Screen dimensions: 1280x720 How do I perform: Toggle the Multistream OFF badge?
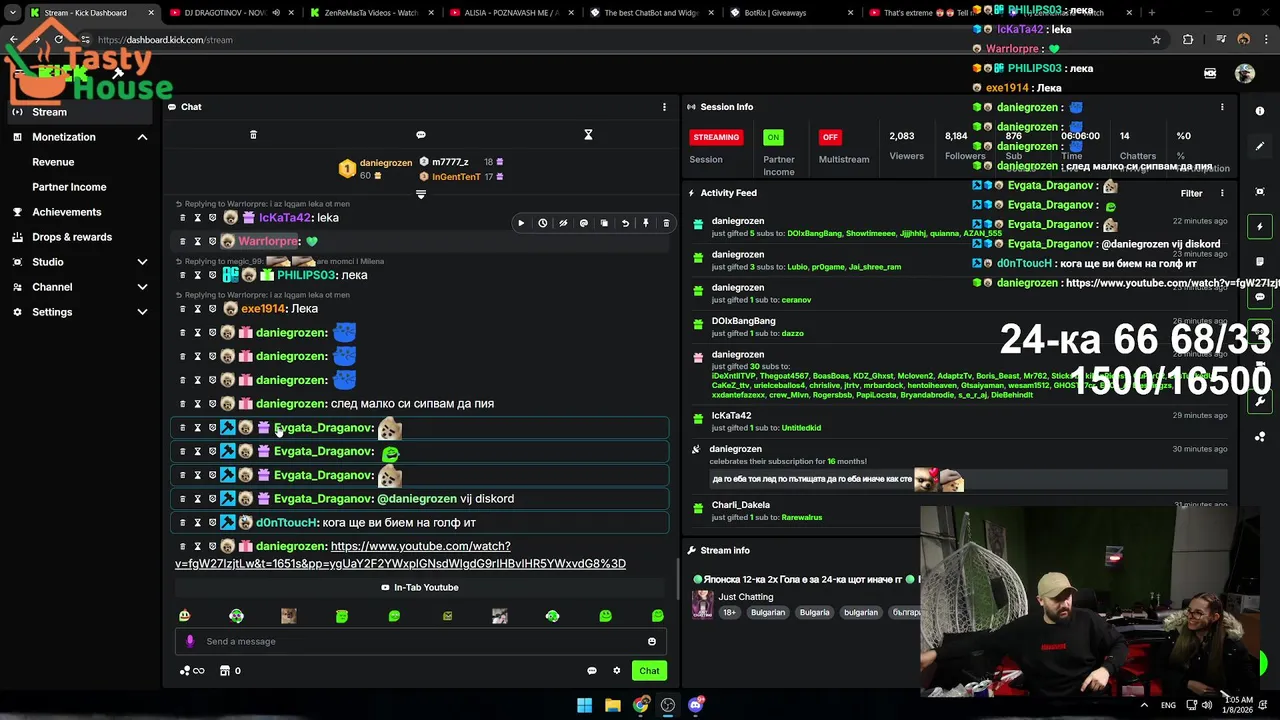pos(830,137)
